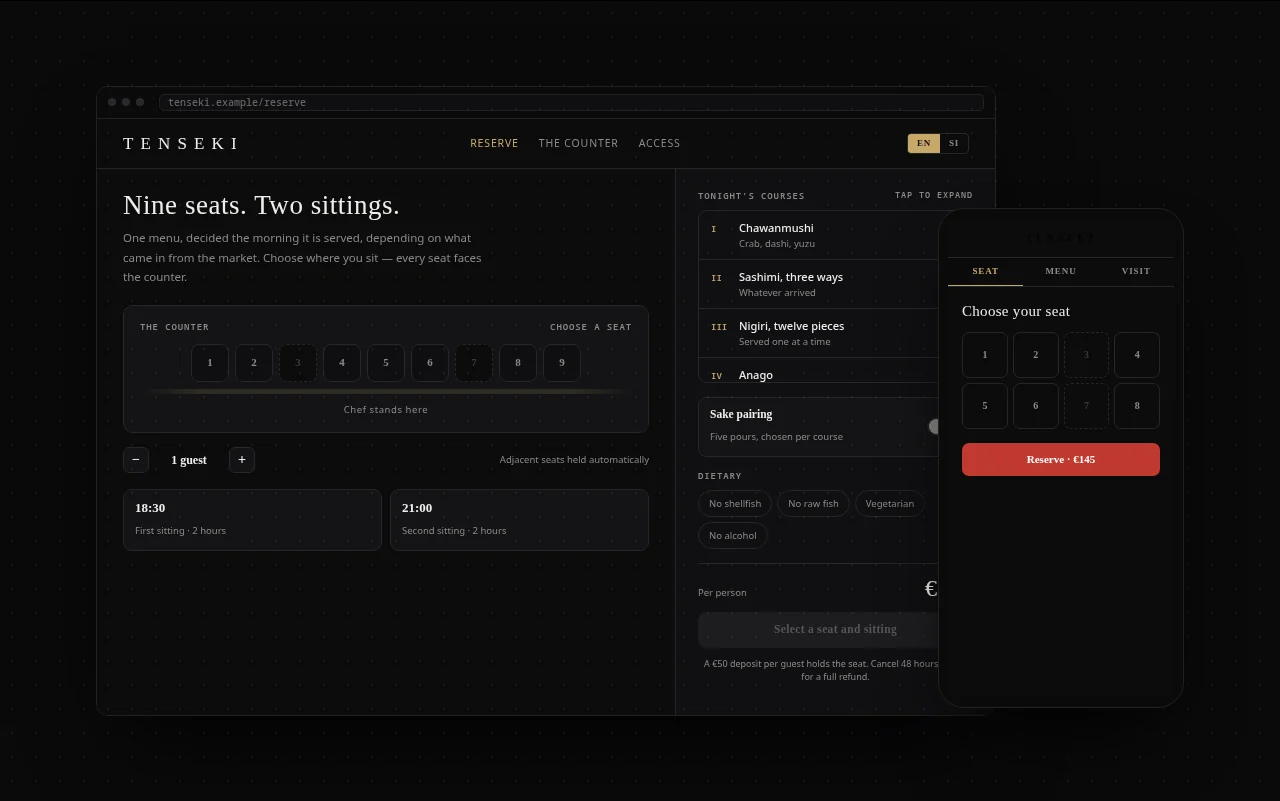Tap seat 5 in the phone seat grid
The width and height of the screenshot is (1280, 801).
click(x=985, y=406)
